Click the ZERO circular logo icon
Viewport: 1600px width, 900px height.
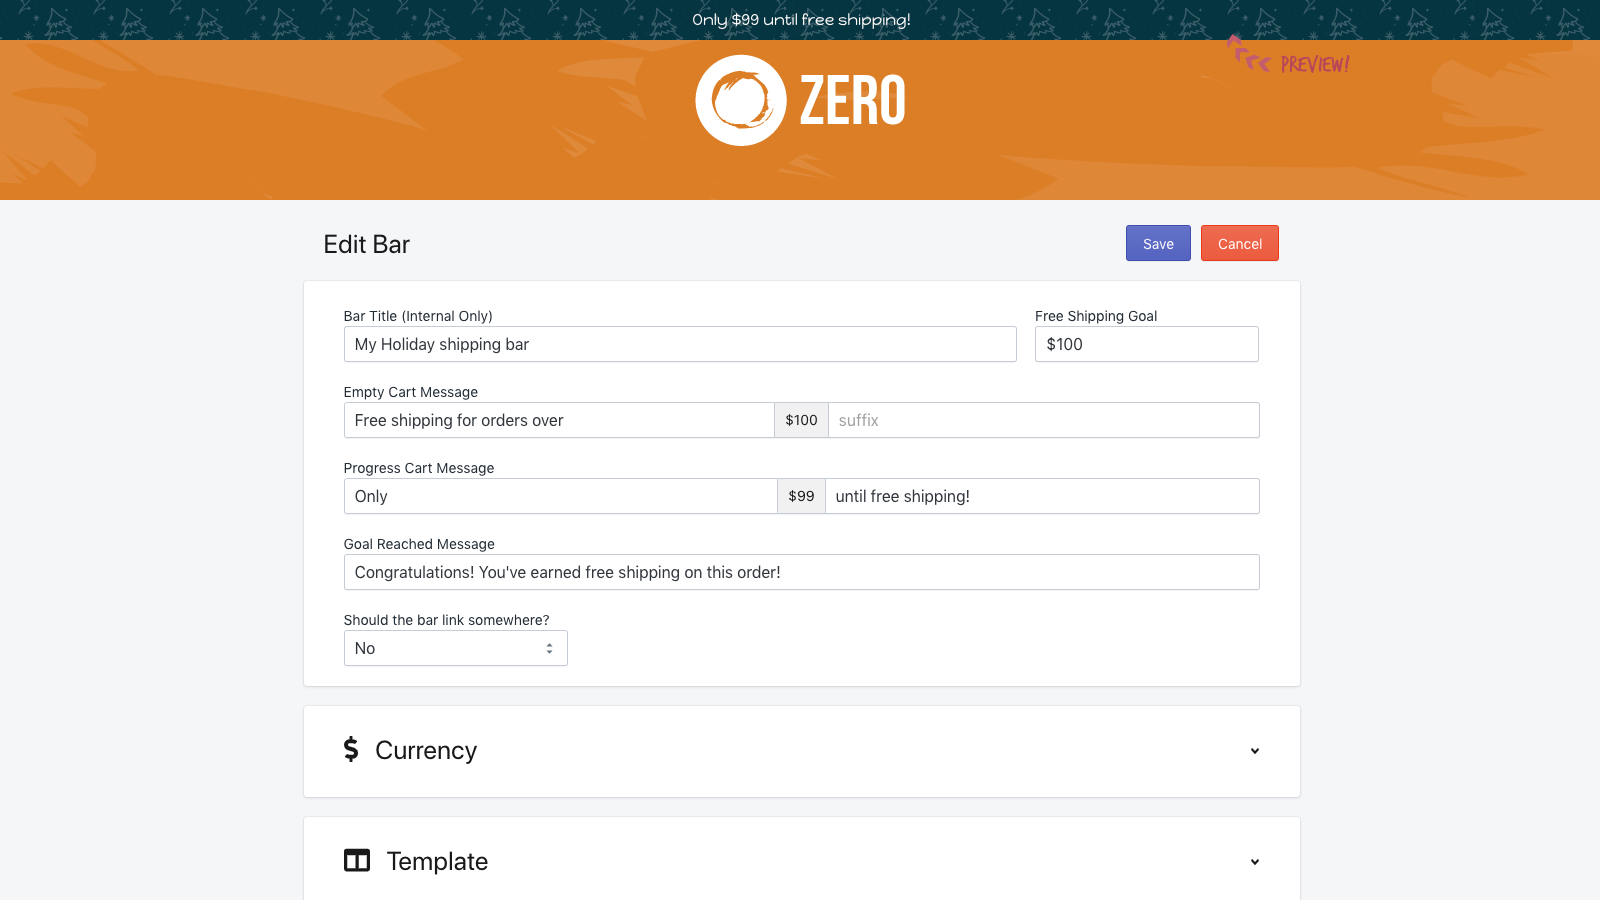(741, 100)
